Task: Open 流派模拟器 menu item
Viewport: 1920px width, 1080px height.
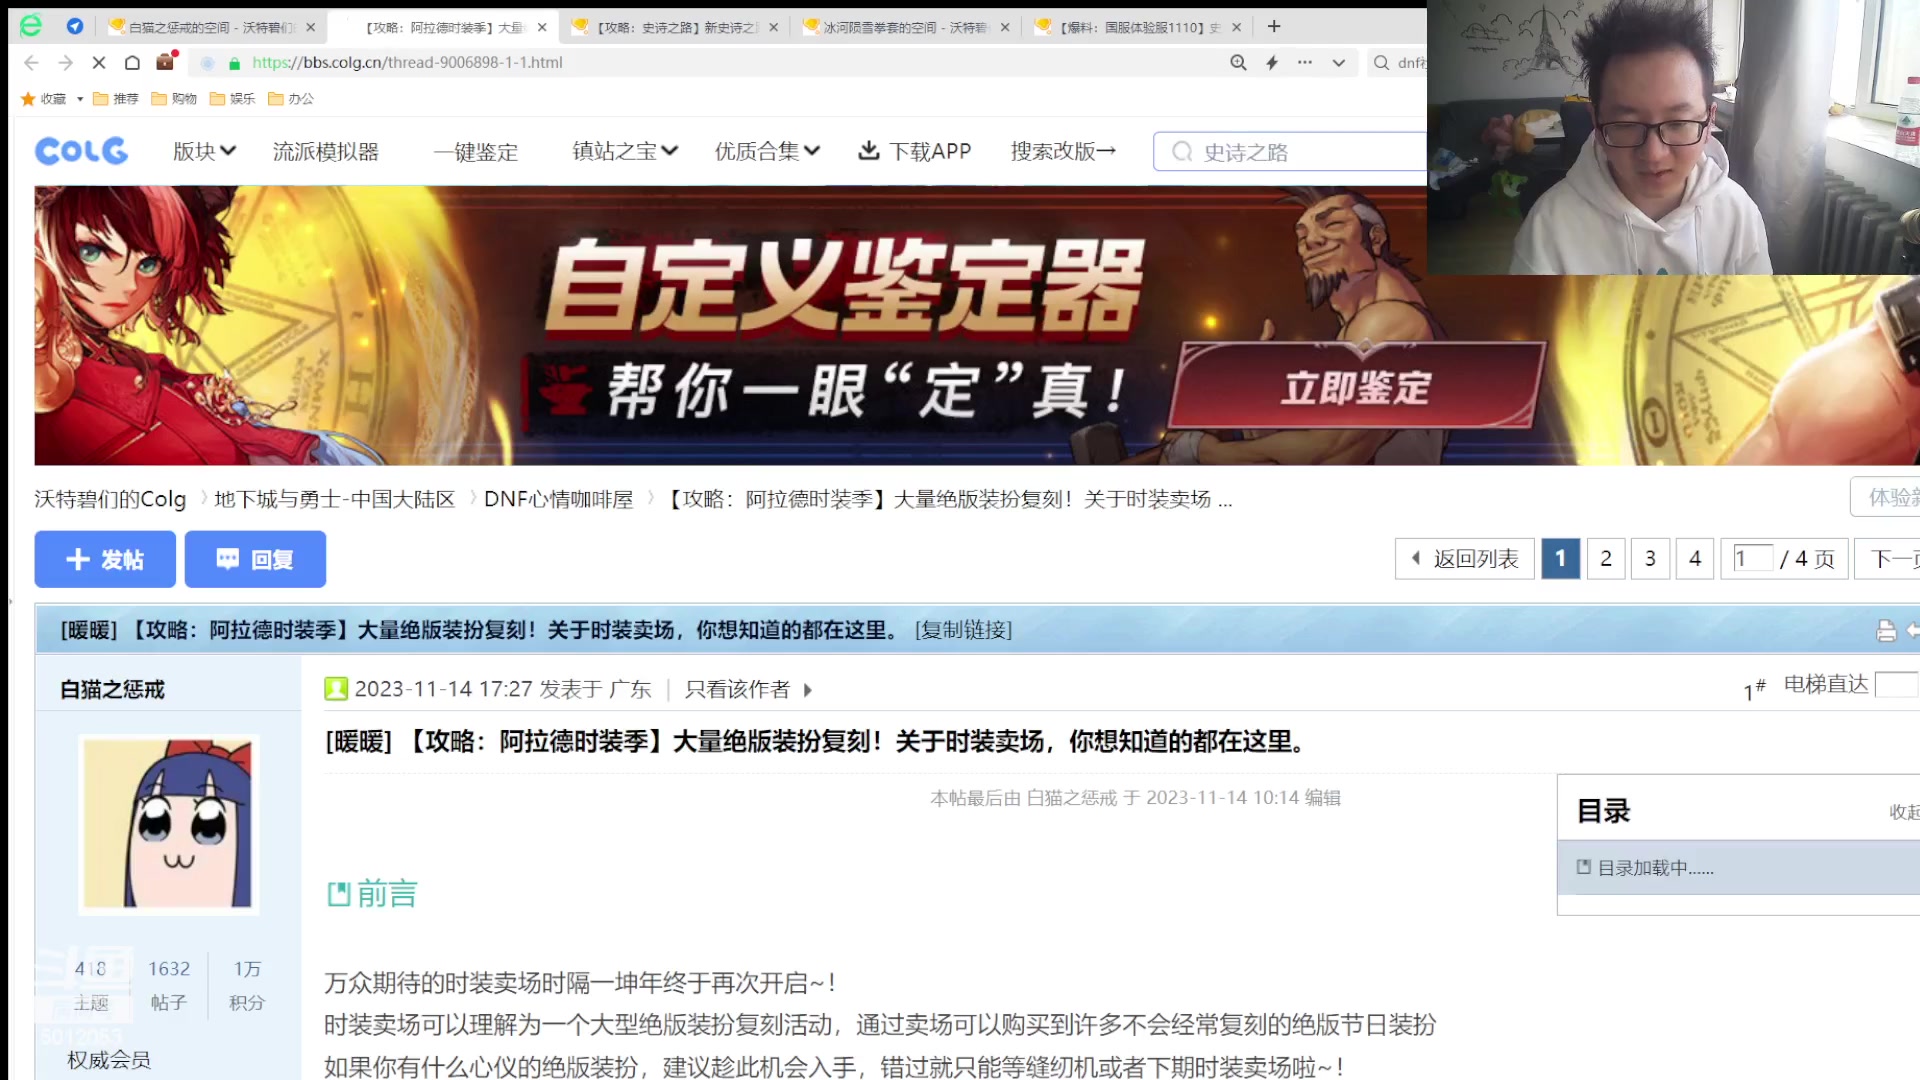Action: tap(326, 151)
